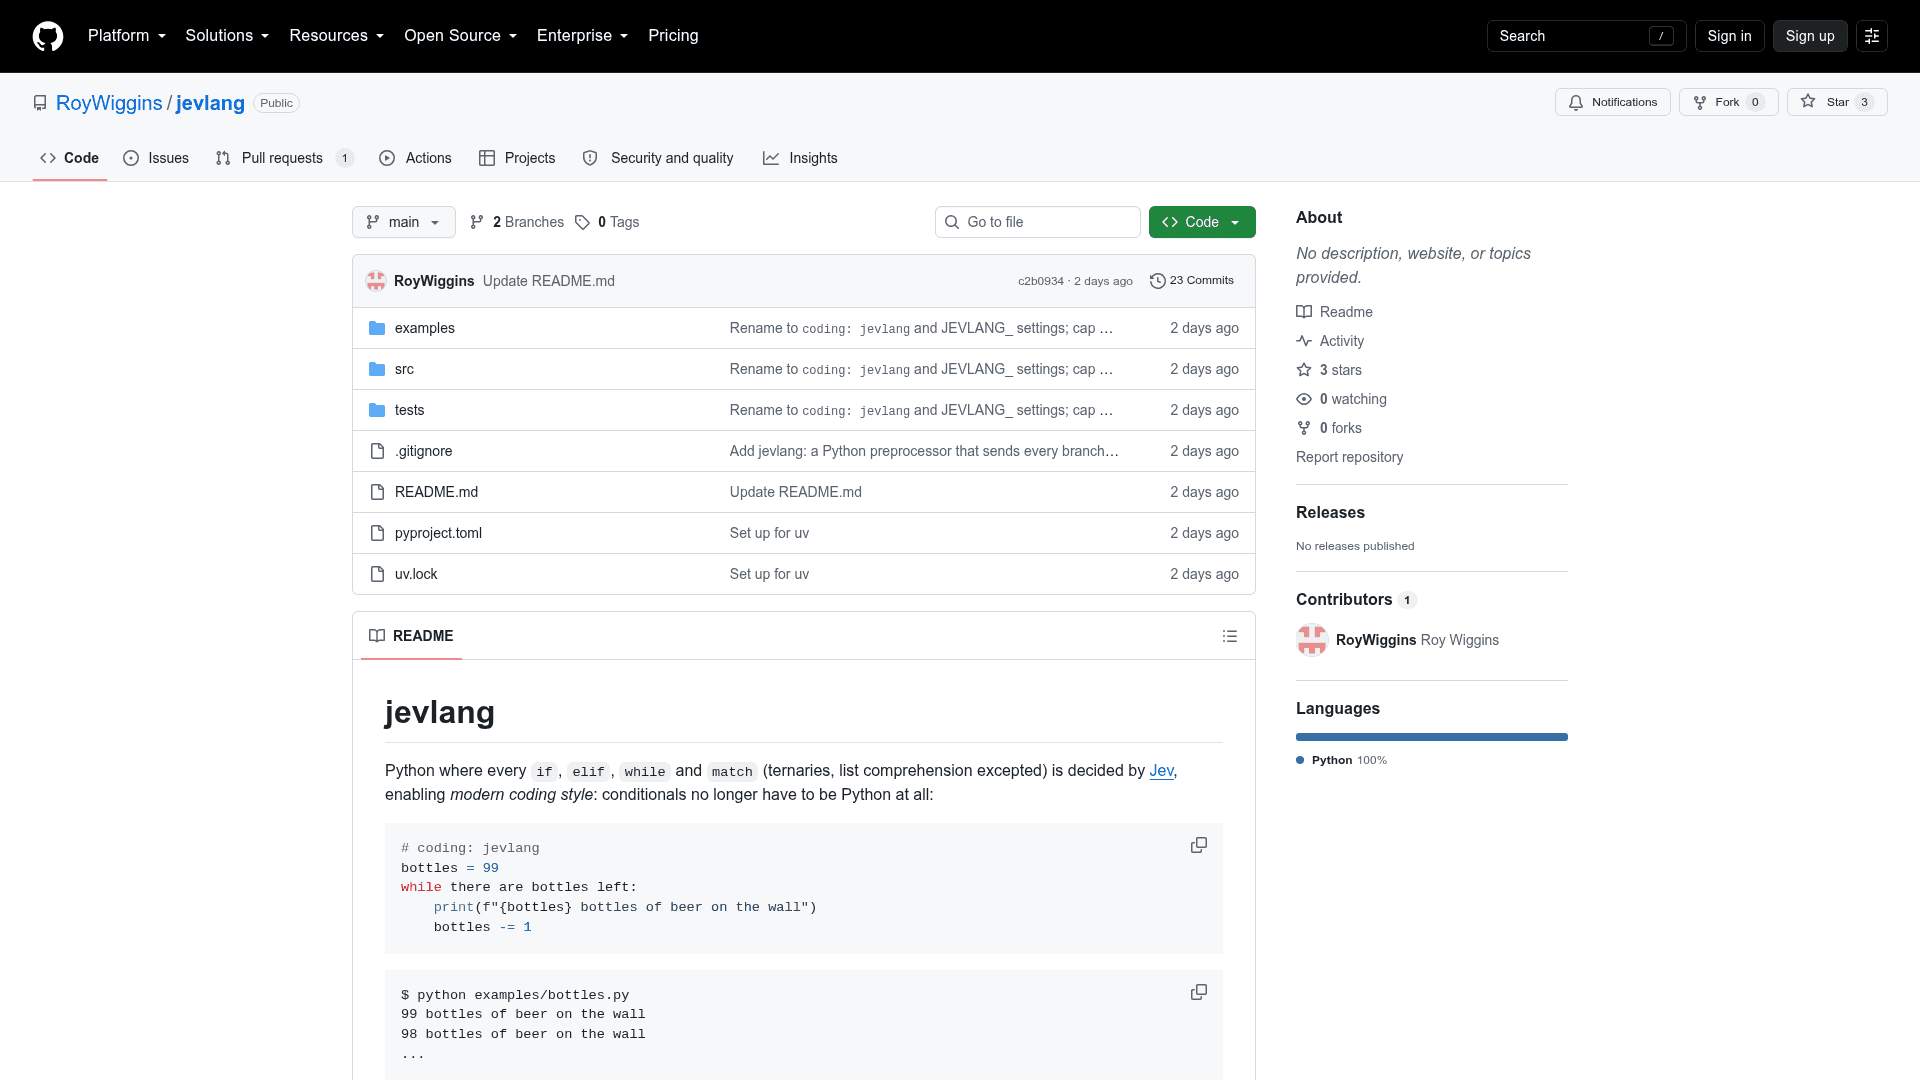Click the uv.lock file icon
This screenshot has width=1920, height=1080.
tap(377, 574)
